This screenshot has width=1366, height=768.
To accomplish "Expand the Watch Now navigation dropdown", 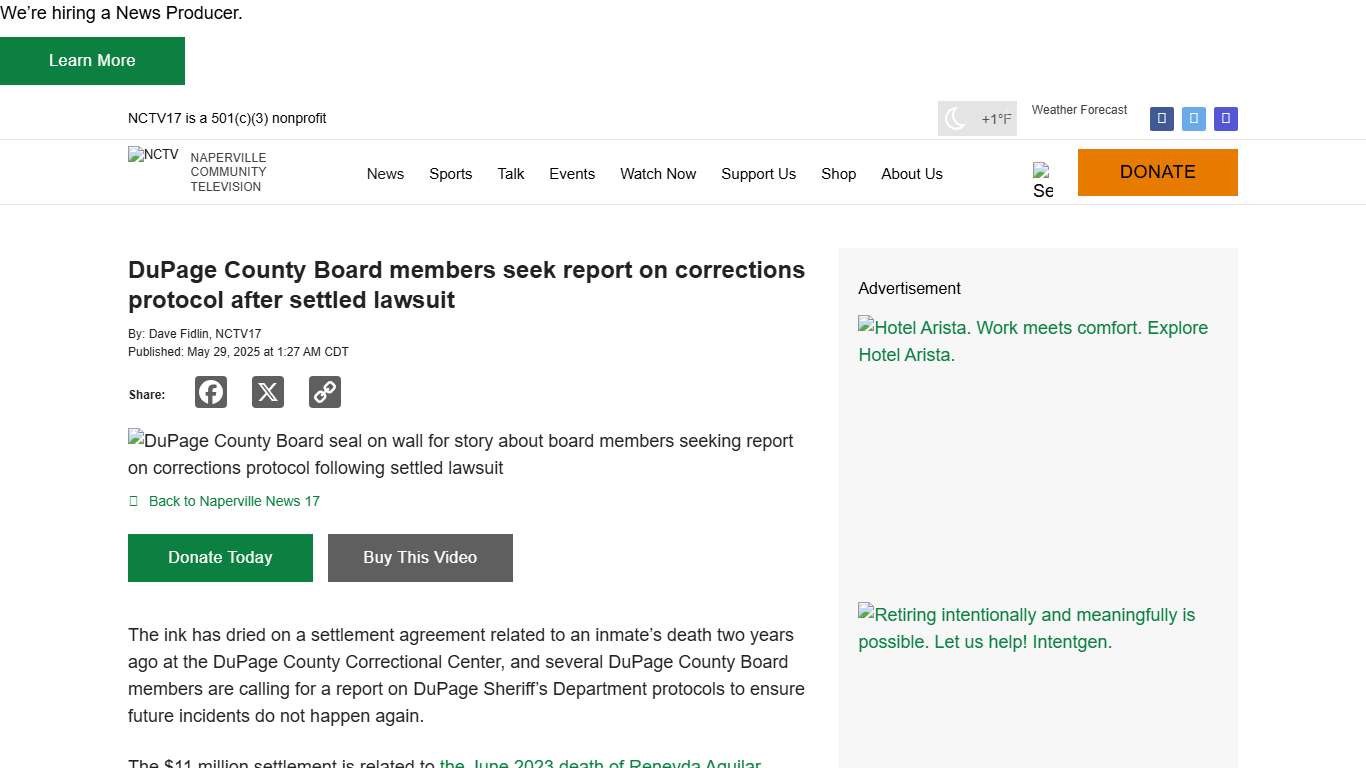I will [657, 174].
